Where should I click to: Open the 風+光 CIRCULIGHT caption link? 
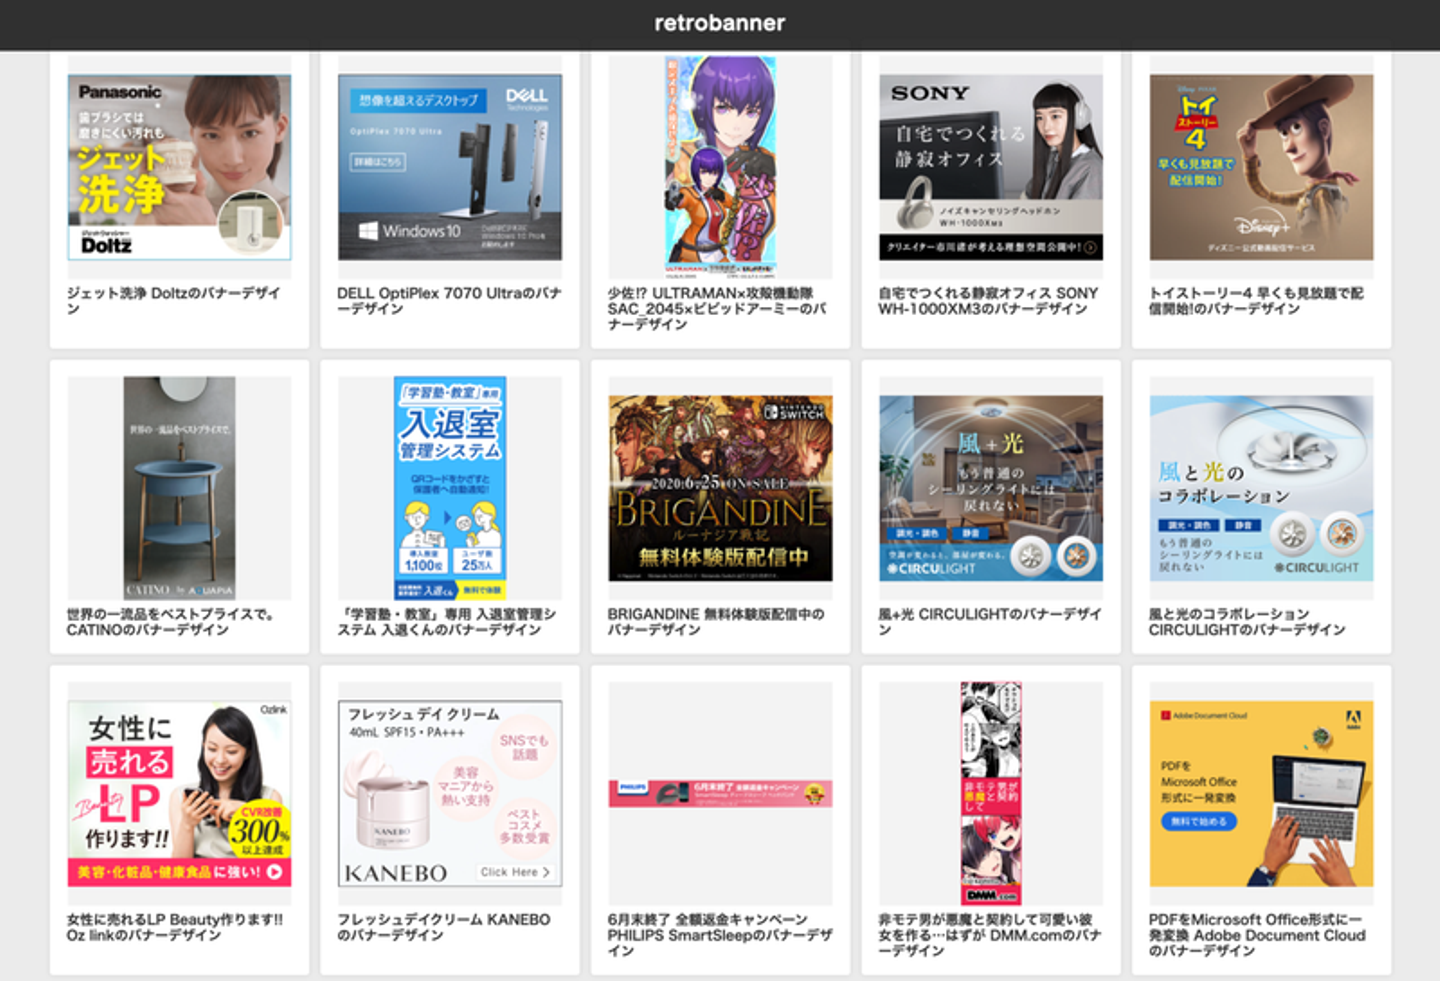click(990, 622)
